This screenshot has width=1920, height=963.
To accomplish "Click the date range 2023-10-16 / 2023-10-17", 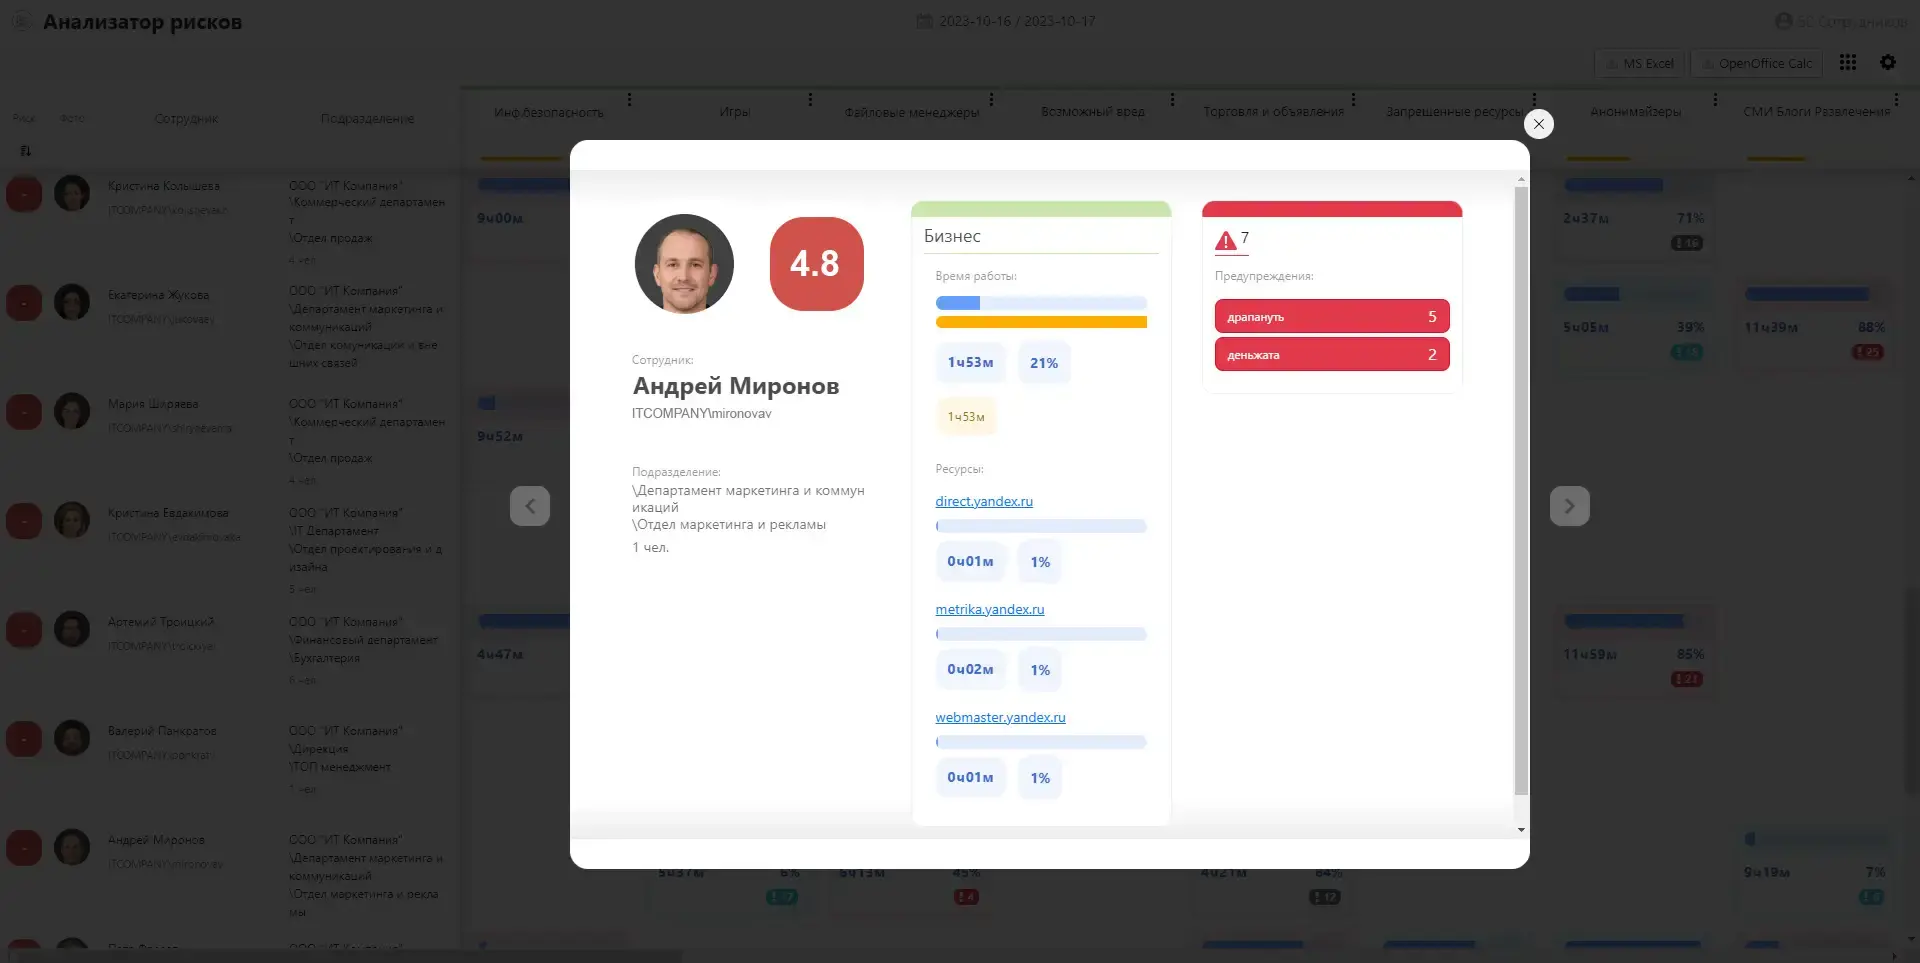I will coord(1017,21).
